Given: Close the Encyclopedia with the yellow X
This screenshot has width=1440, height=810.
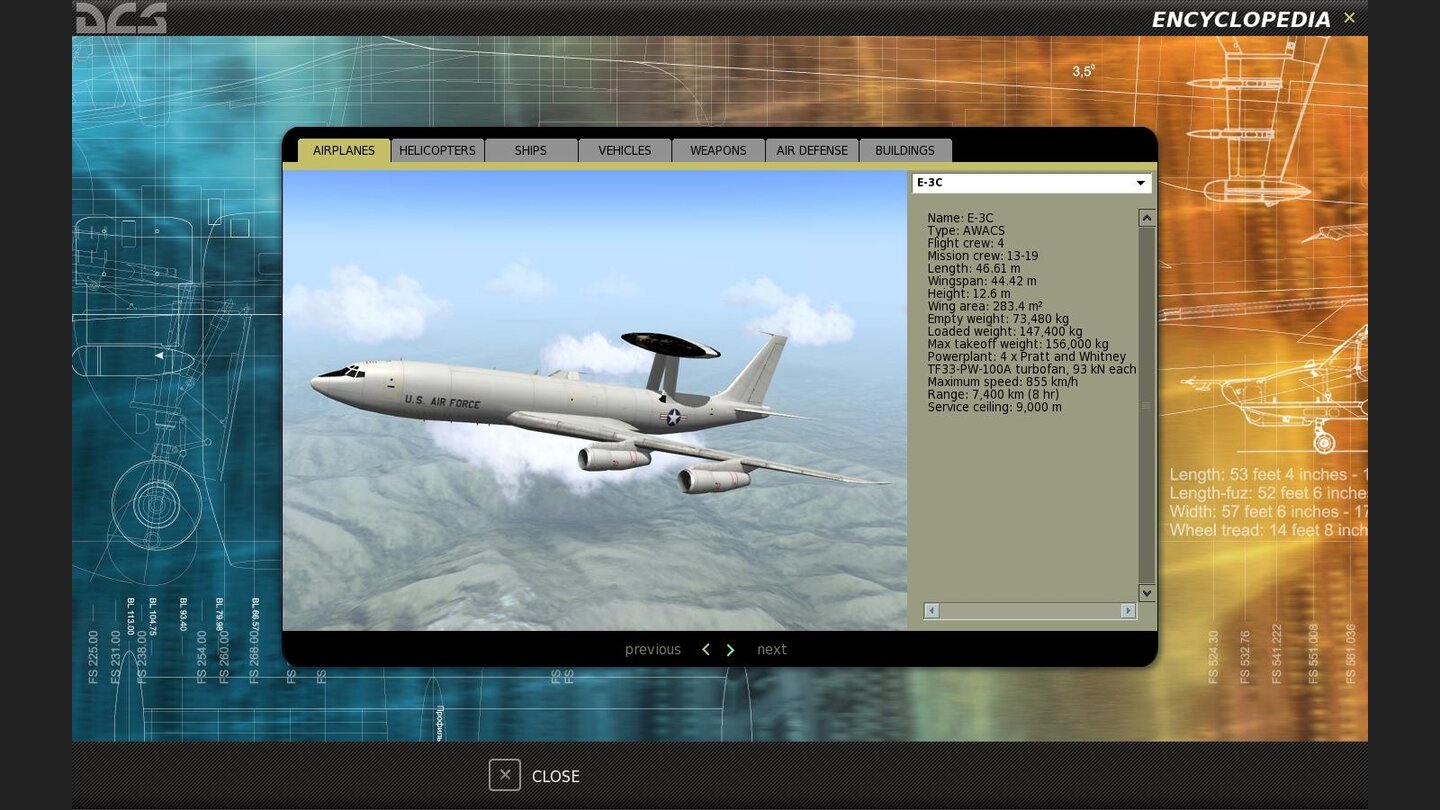Looking at the screenshot, I should (1349, 18).
